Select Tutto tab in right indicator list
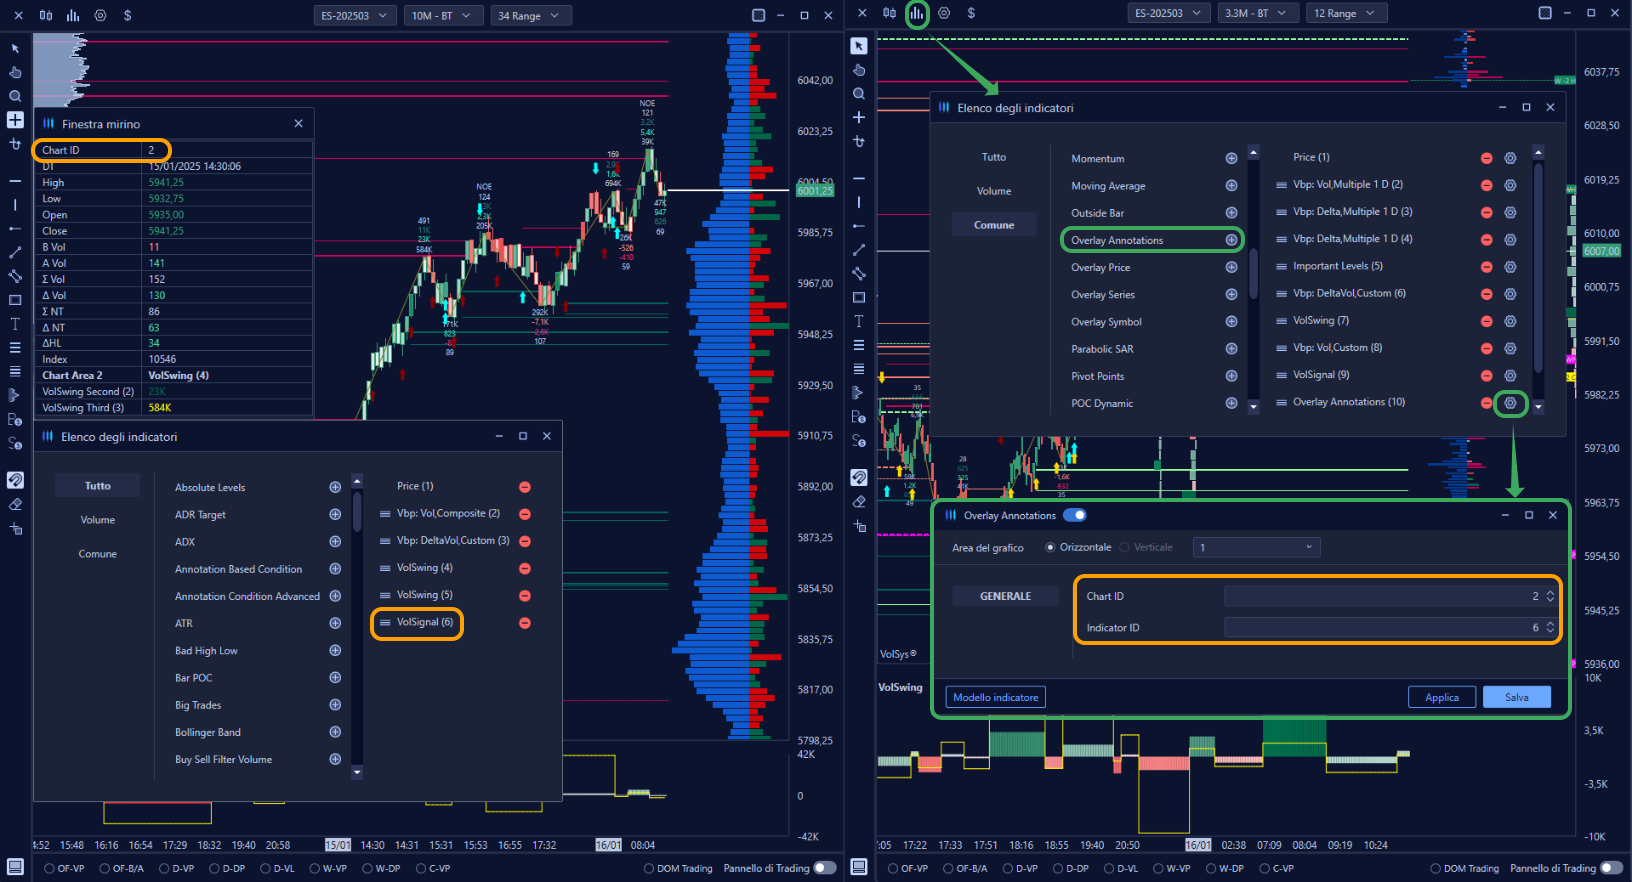The image size is (1632, 882). point(994,157)
